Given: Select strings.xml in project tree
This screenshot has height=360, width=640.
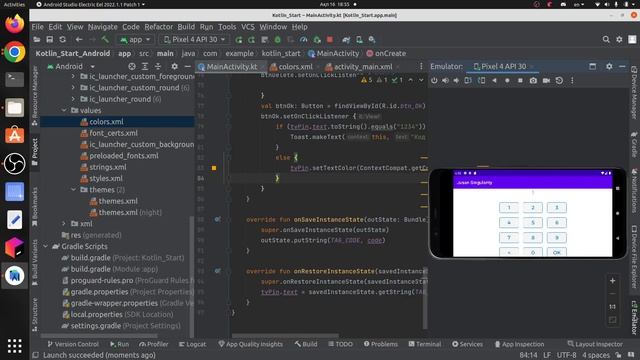Looking at the screenshot, I should point(108,167).
